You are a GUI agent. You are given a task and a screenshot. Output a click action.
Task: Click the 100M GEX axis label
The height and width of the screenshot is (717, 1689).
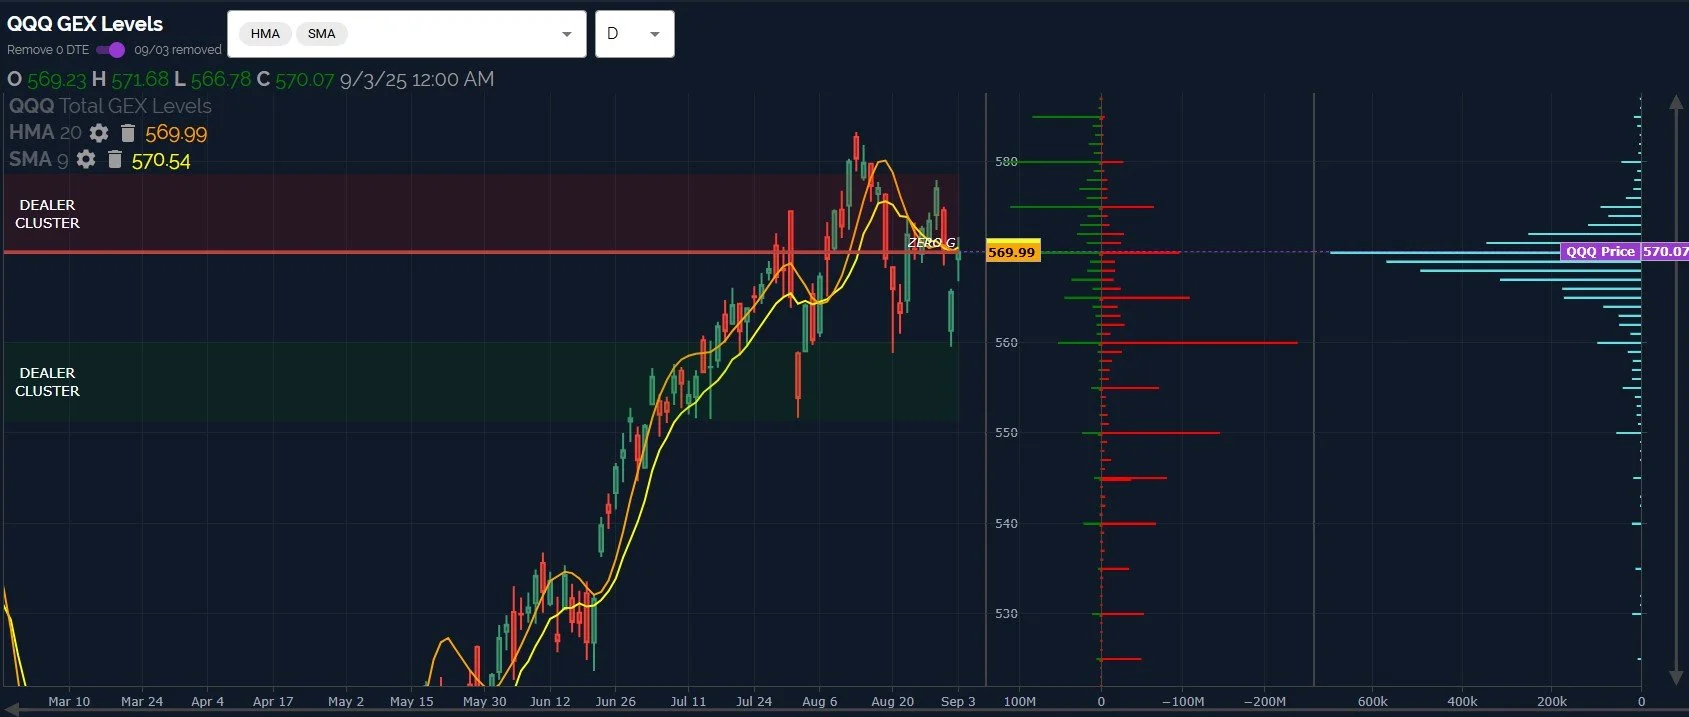1019,701
